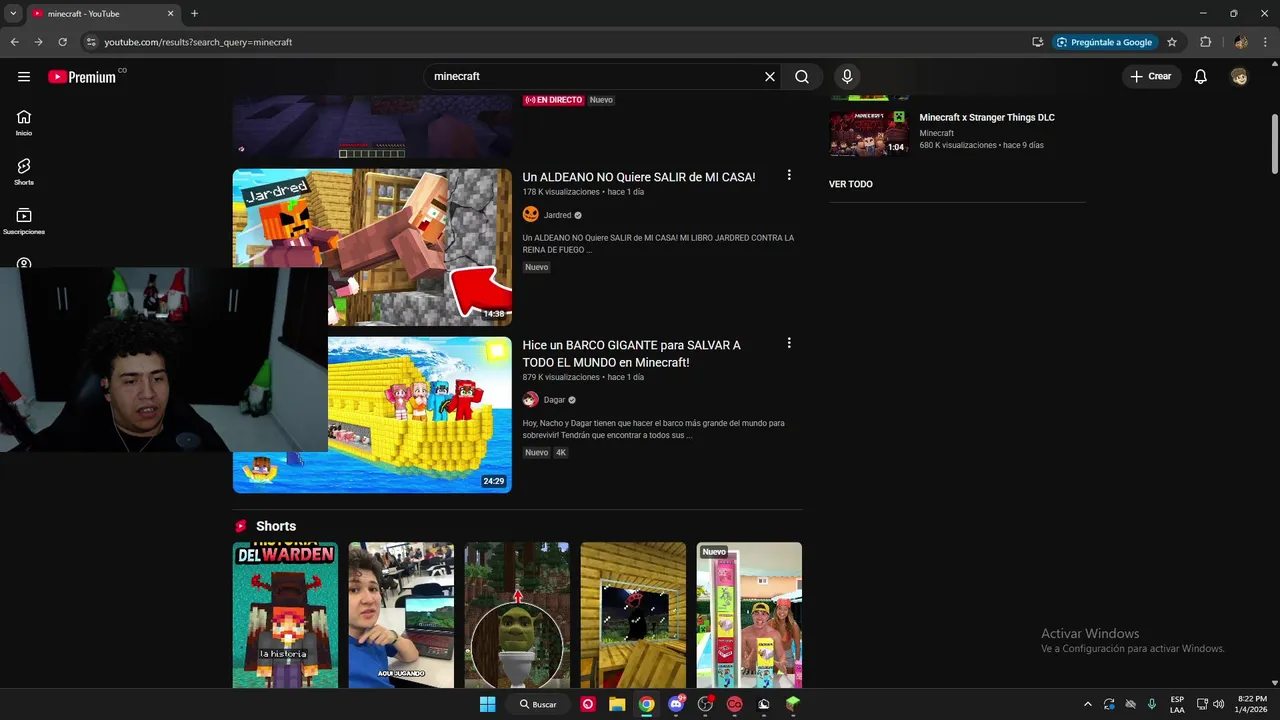Open the volume control in tray

[1219, 704]
